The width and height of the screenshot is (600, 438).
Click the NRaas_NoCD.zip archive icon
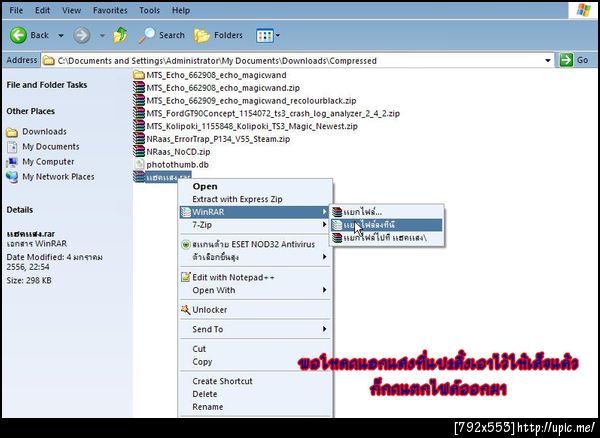pos(139,151)
